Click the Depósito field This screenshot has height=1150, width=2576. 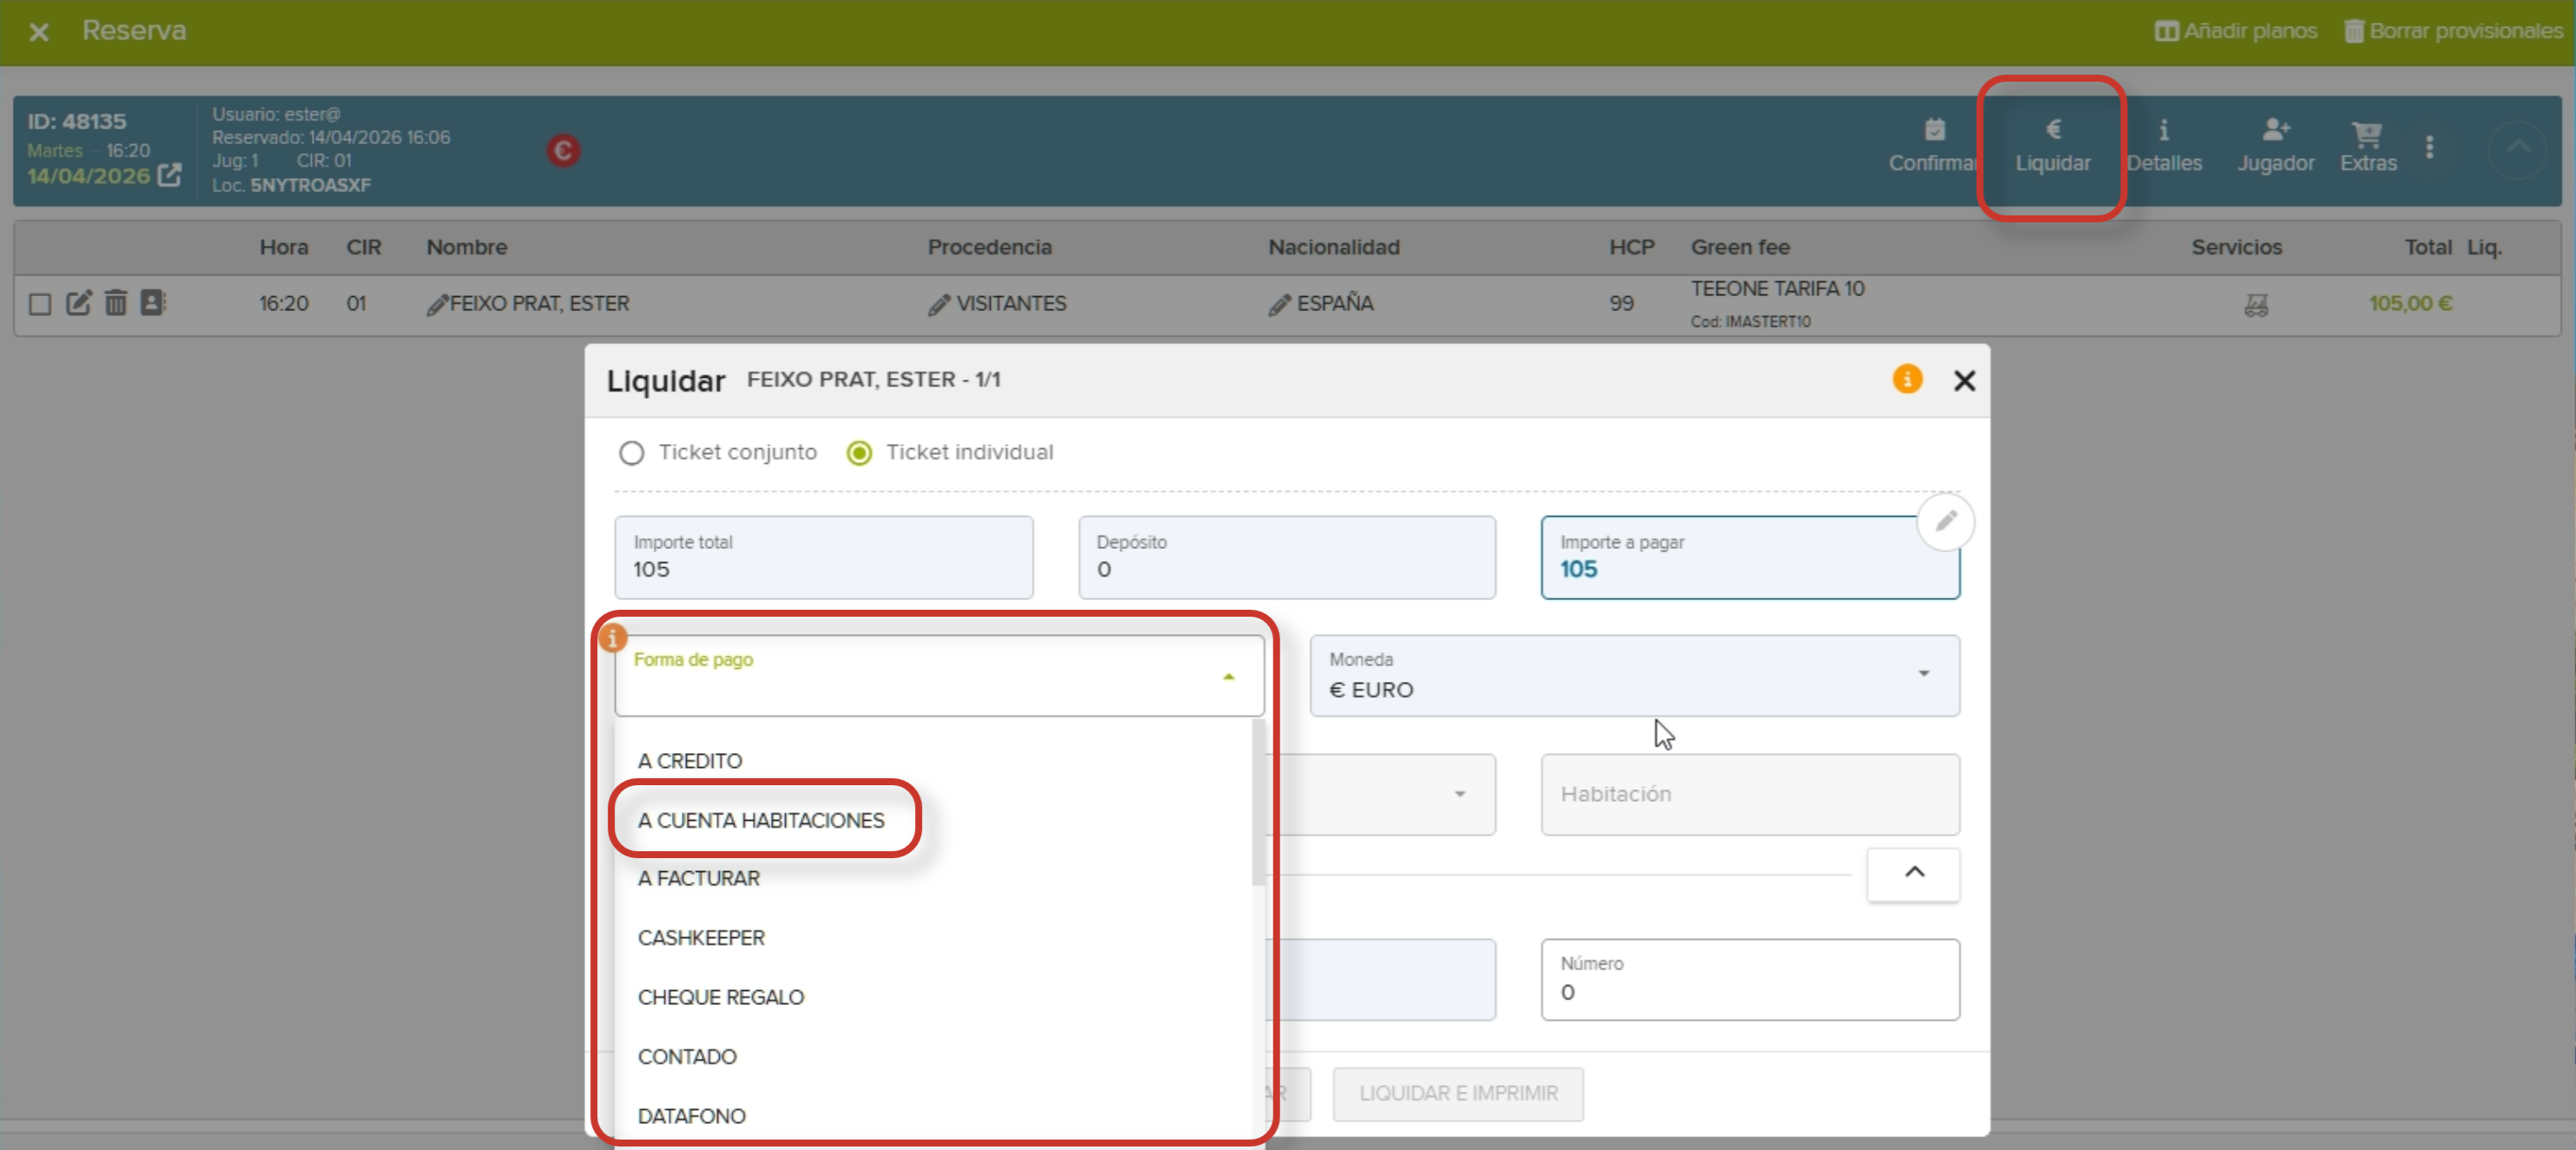1287,557
